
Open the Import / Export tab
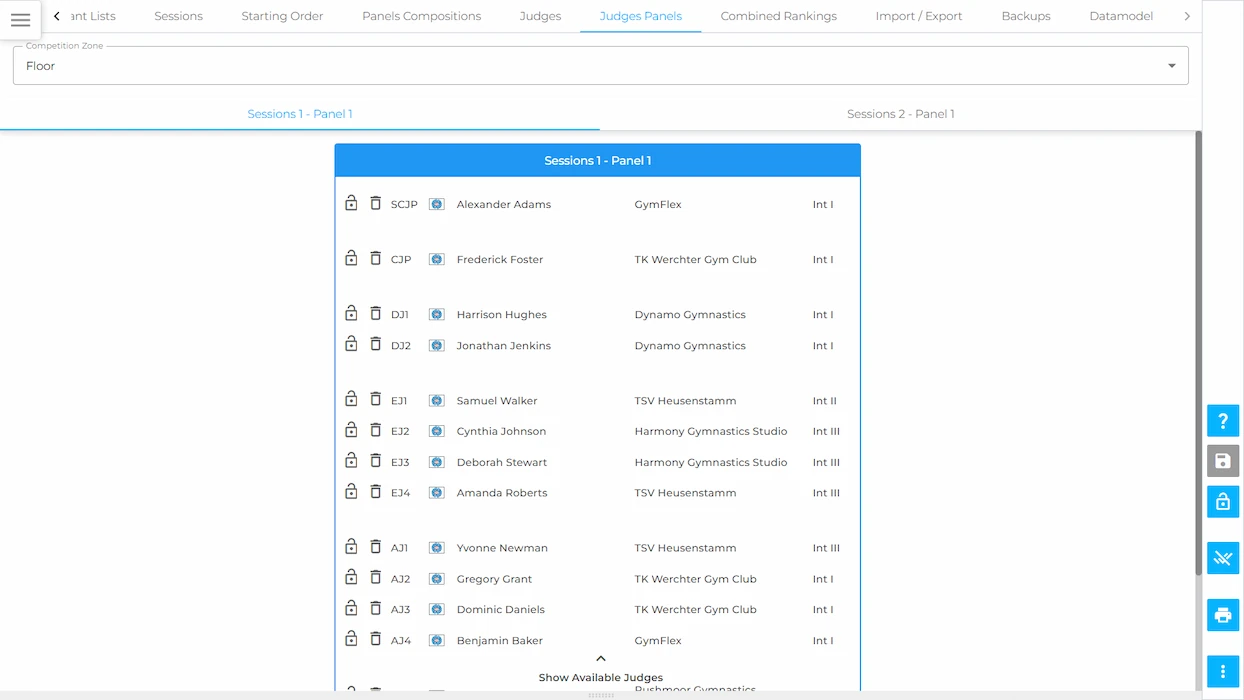pyautogui.click(x=918, y=16)
